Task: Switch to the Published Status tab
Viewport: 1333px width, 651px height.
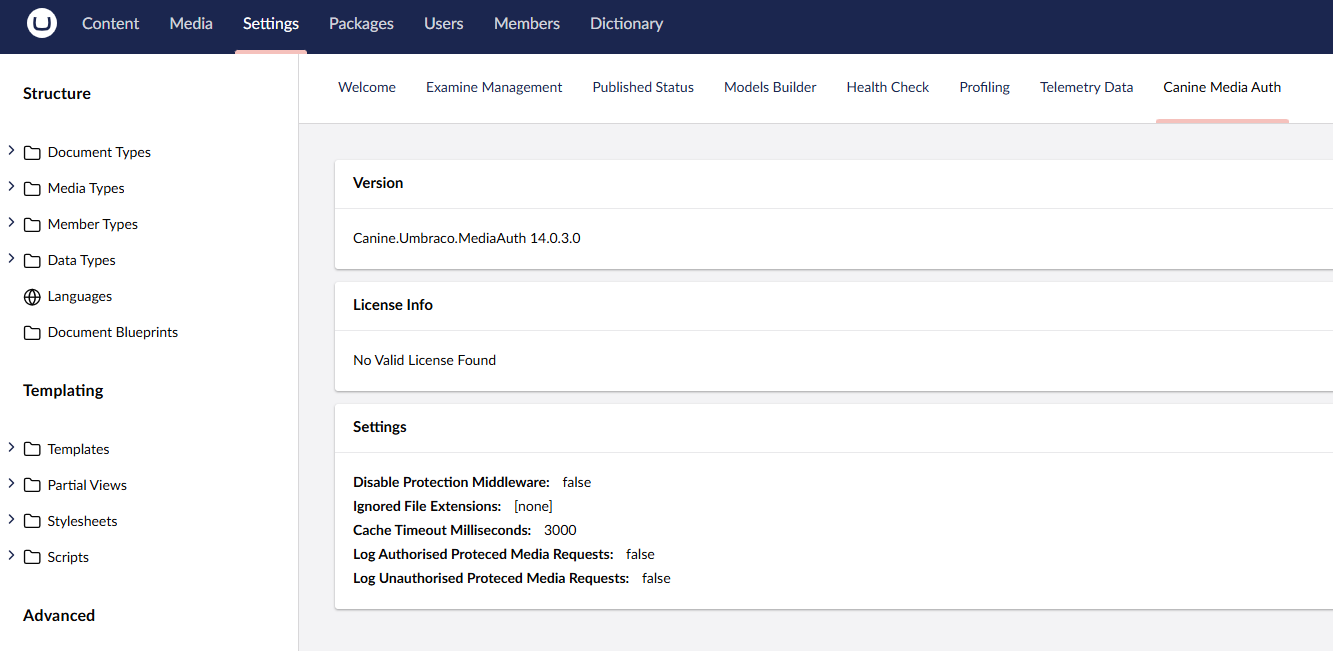Action: (643, 88)
